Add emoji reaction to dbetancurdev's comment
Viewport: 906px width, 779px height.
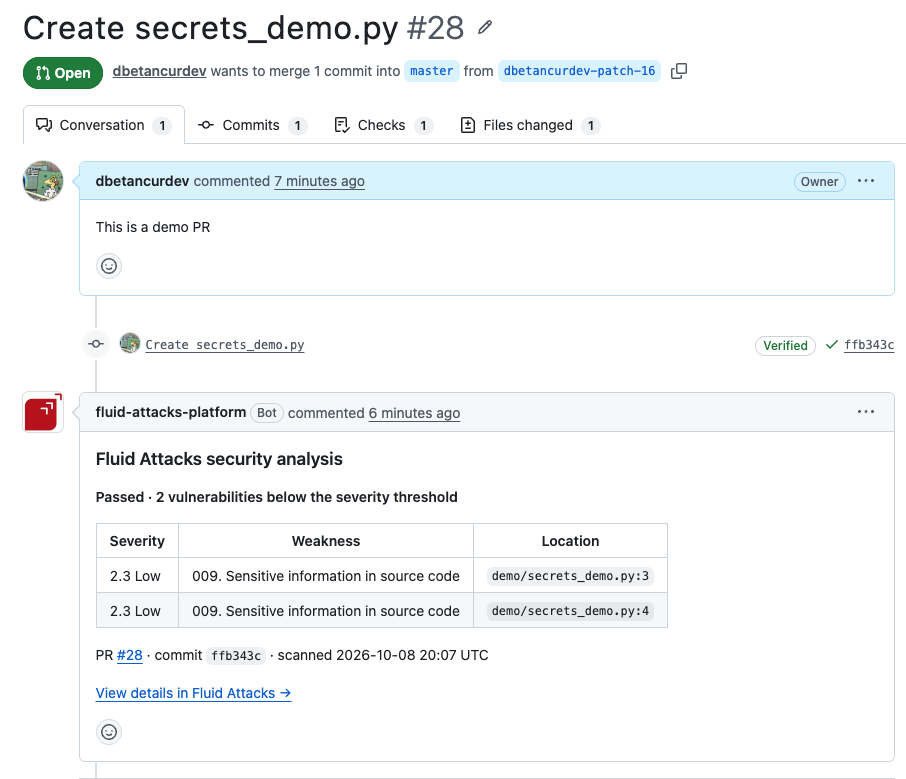[109, 266]
